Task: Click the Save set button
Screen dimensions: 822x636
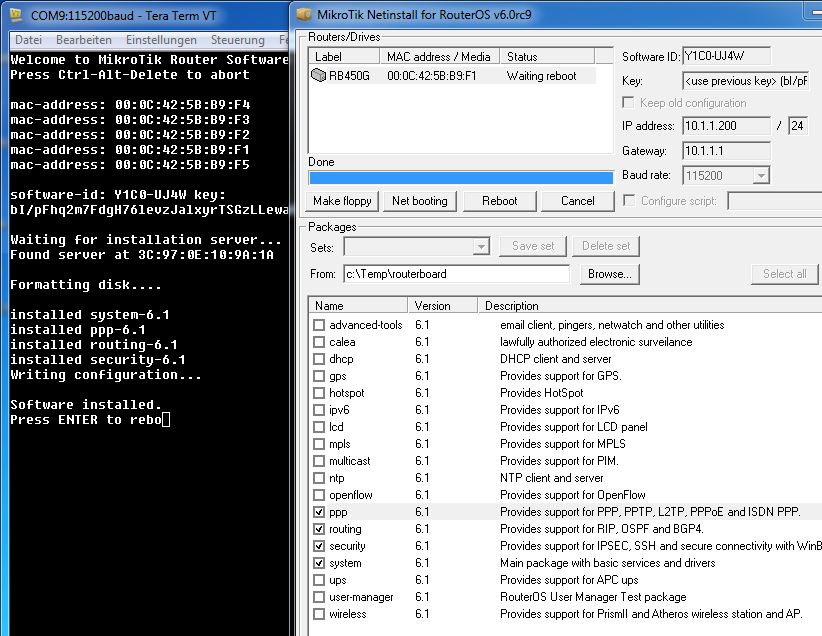Action: 533,246
